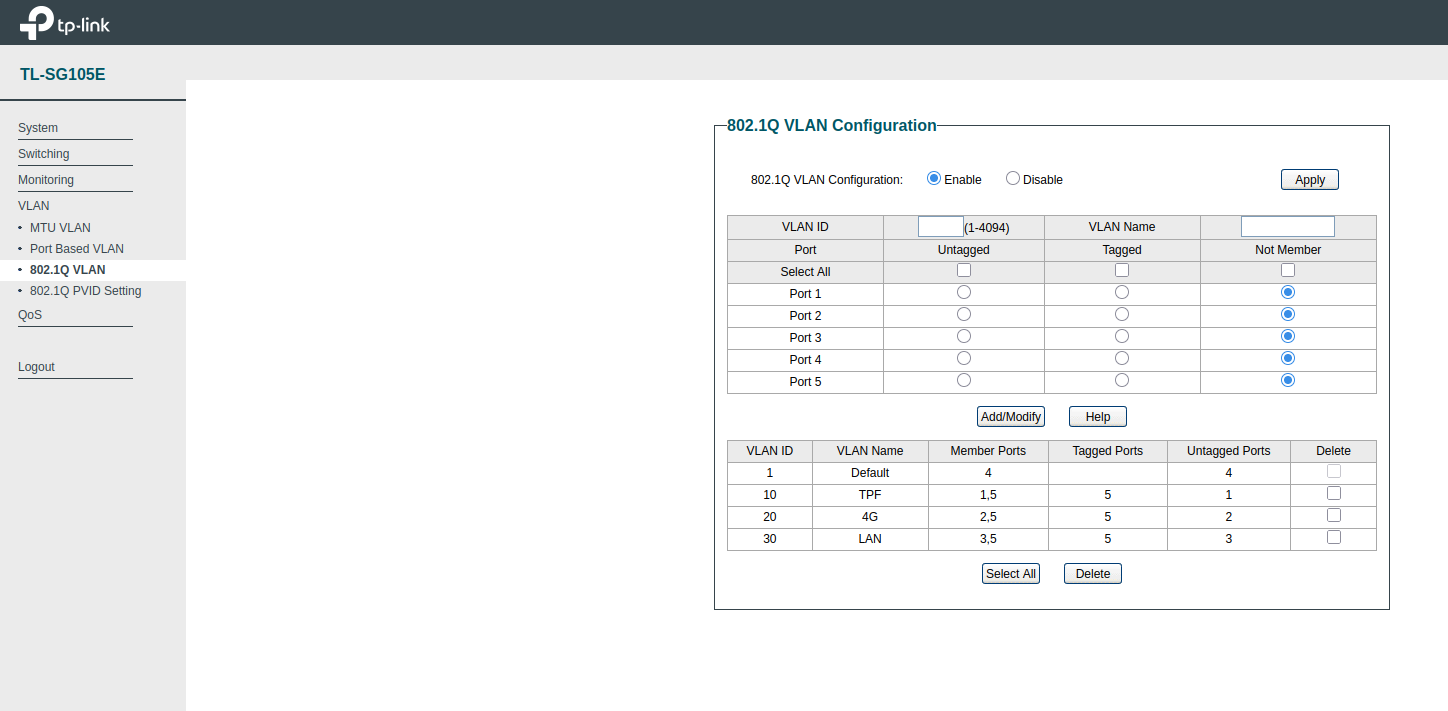
Task: Click the 'Member Ports' column header
Action: [988, 451]
